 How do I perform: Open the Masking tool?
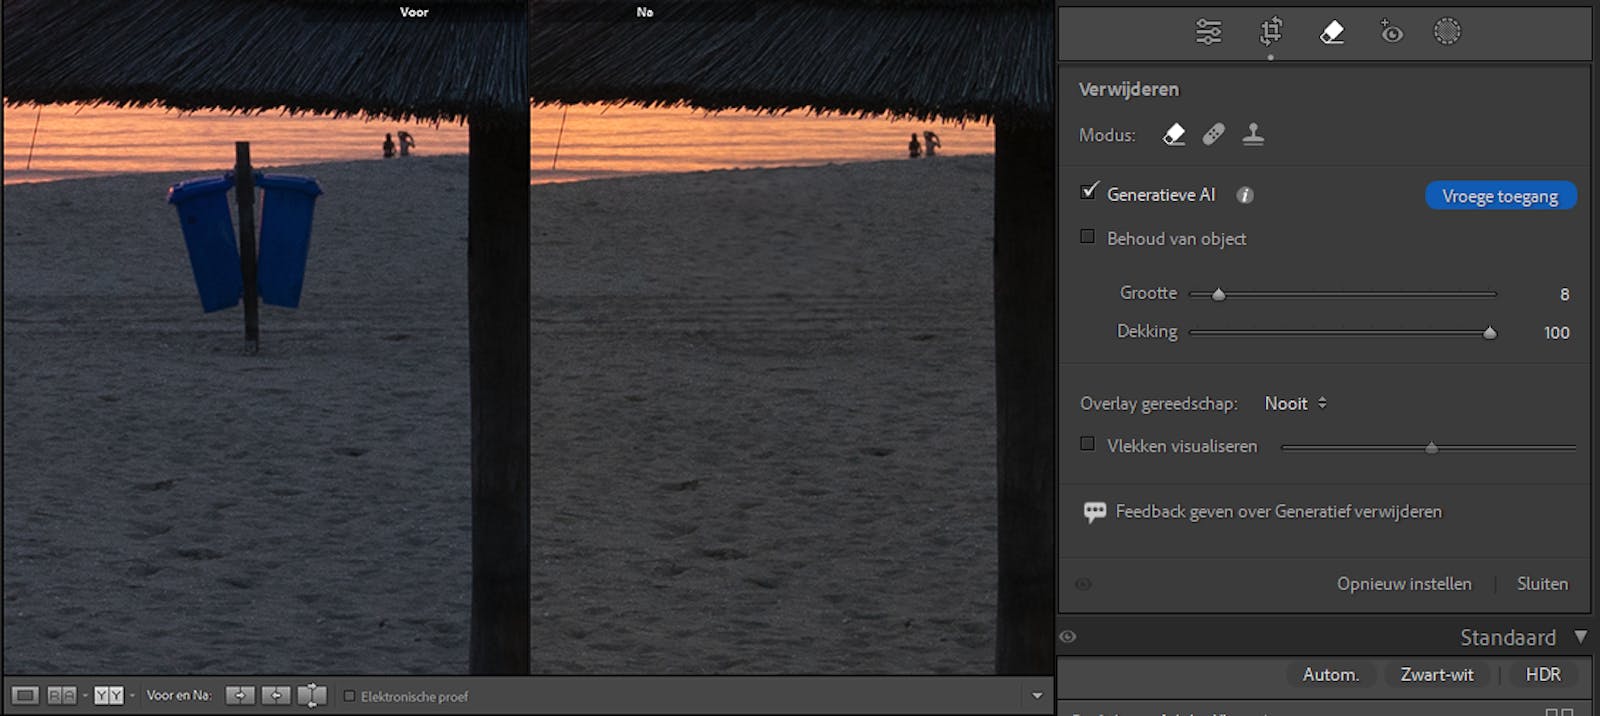click(1447, 32)
